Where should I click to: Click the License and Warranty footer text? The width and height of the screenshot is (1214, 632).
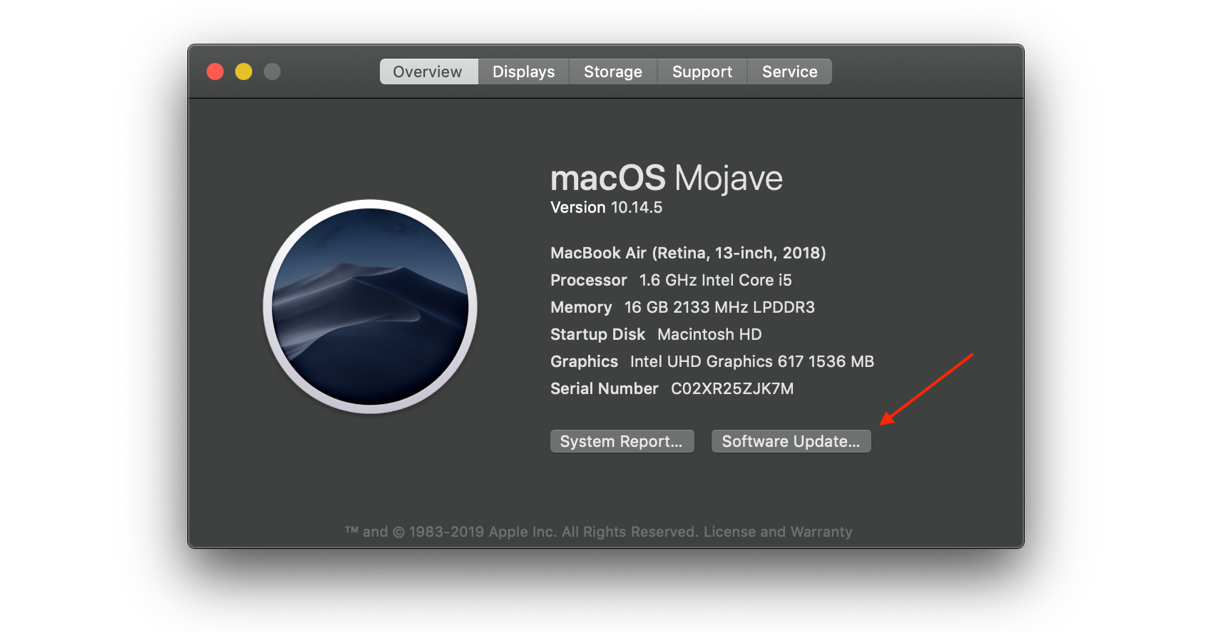pyautogui.click(x=778, y=532)
